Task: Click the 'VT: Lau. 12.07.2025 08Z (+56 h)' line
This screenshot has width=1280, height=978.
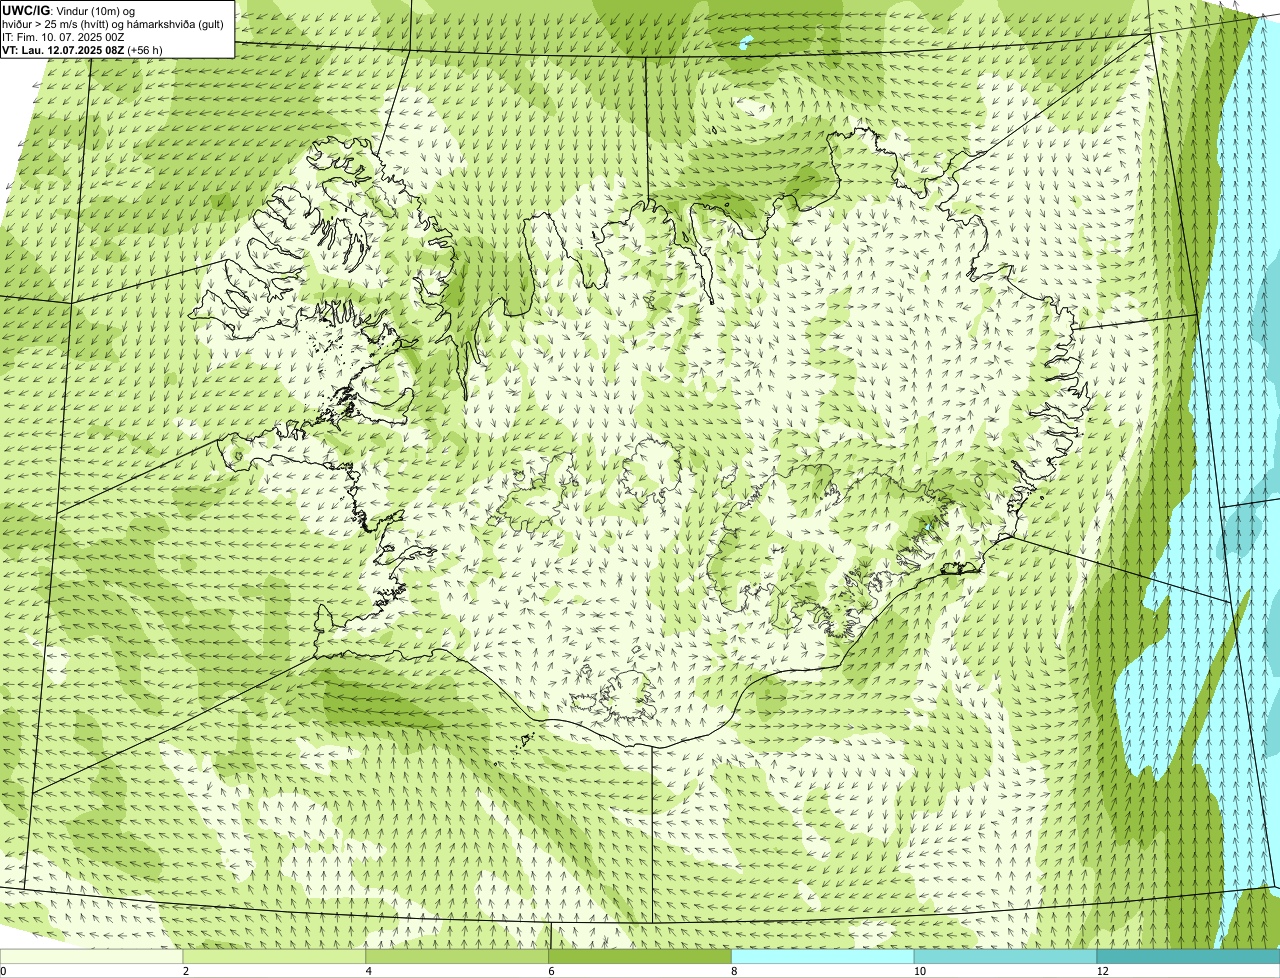Action: click(x=83, y=49)
